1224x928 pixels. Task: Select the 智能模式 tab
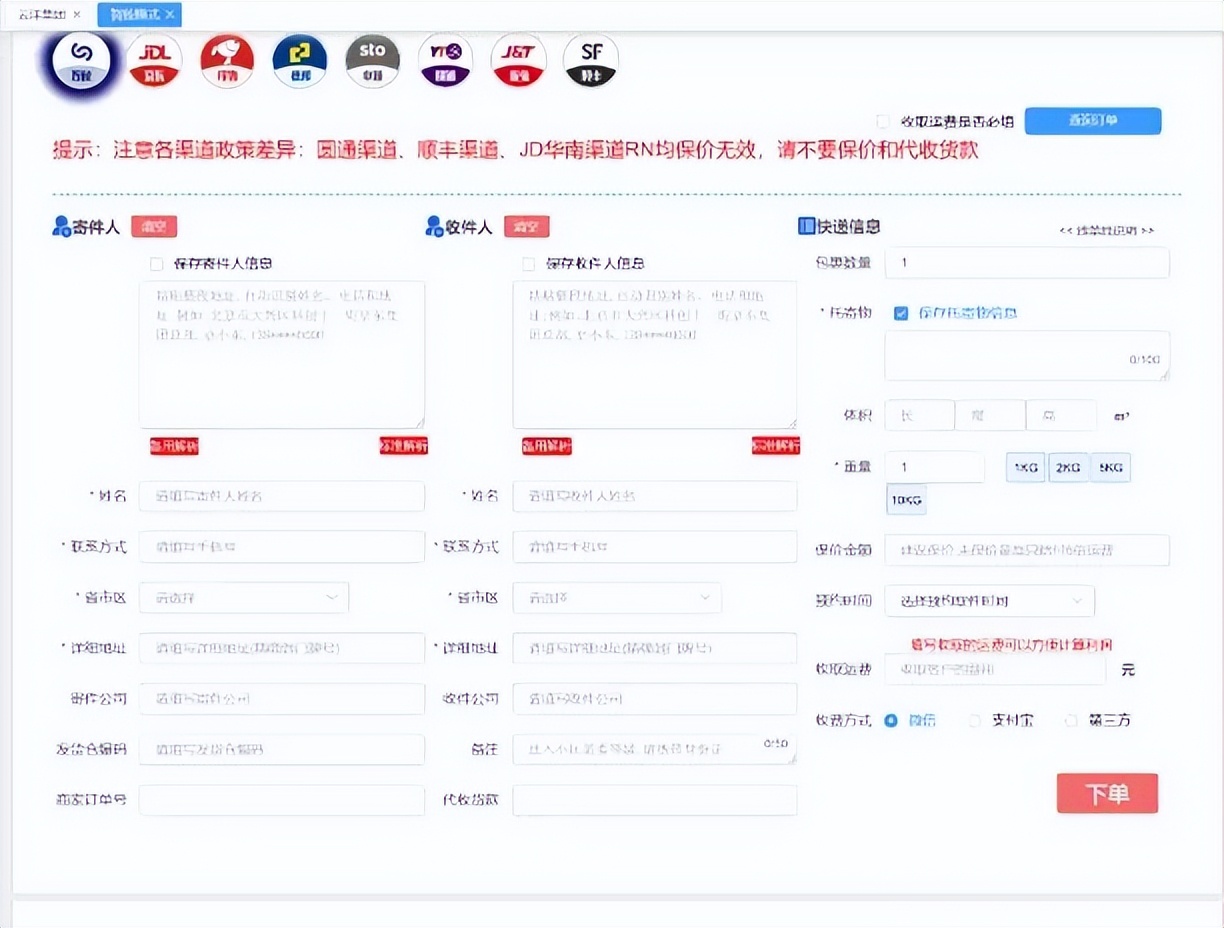(132, 14)
